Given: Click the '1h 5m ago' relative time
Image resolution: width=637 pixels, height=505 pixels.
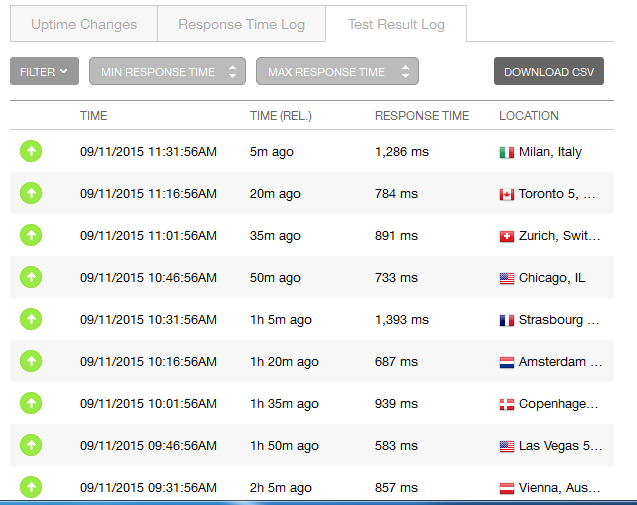Looking at the screenshot, I should click(x=281, y=320).
